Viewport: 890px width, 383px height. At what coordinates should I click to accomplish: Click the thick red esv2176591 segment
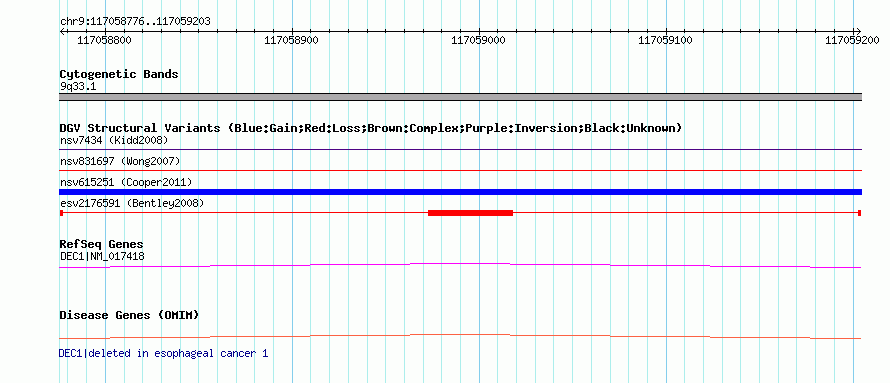pos(471,213)
